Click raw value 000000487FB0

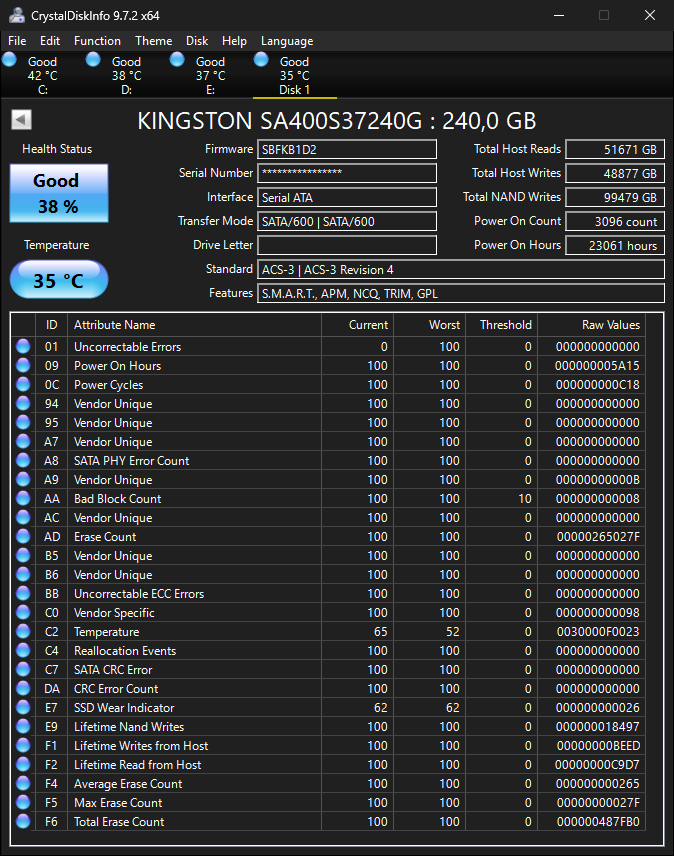(x=597, y=821)
